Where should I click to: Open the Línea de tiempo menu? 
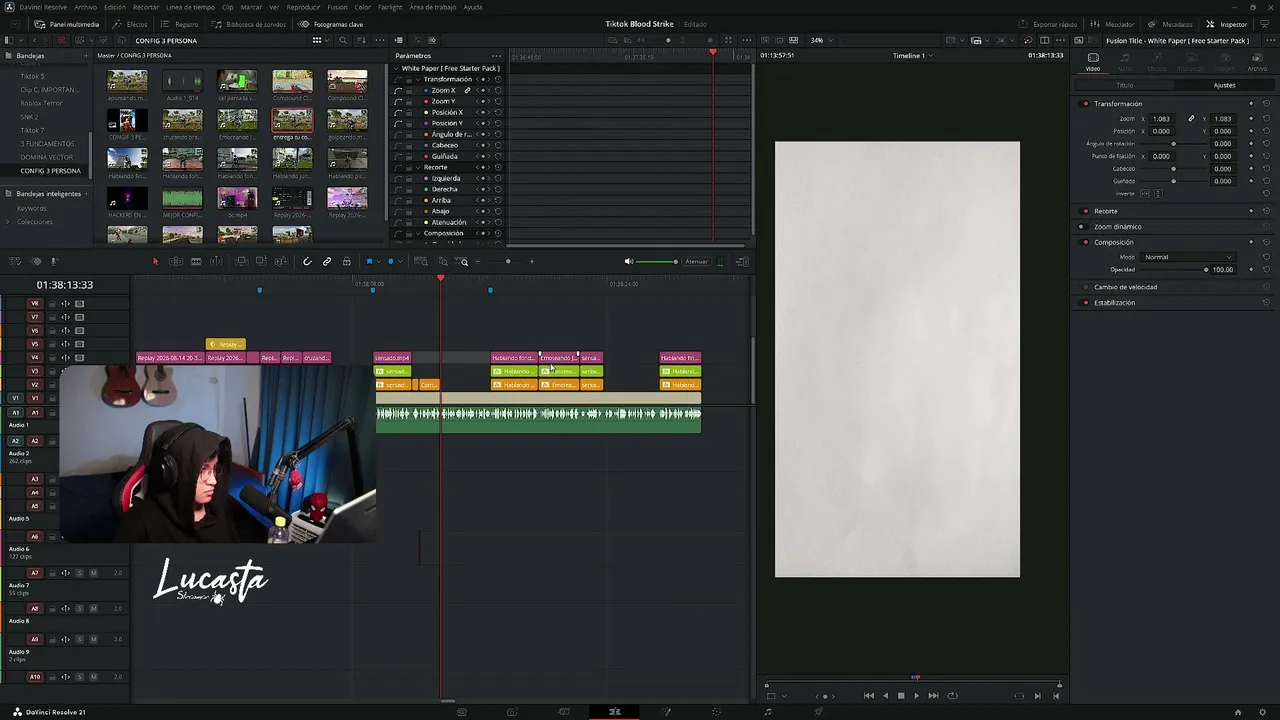pos(190,7)
